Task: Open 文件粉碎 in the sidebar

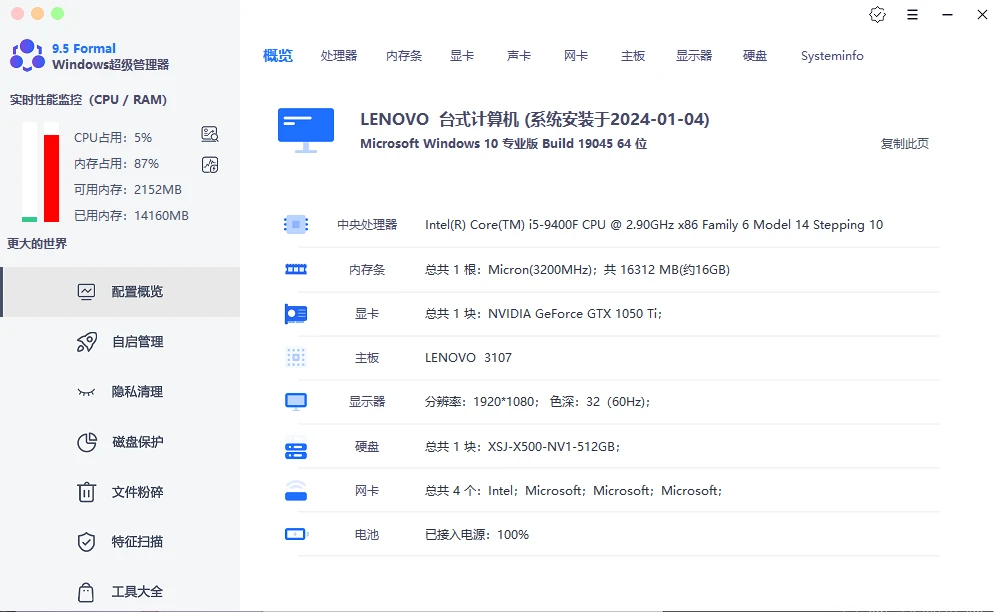Action: tap(120, 492)
